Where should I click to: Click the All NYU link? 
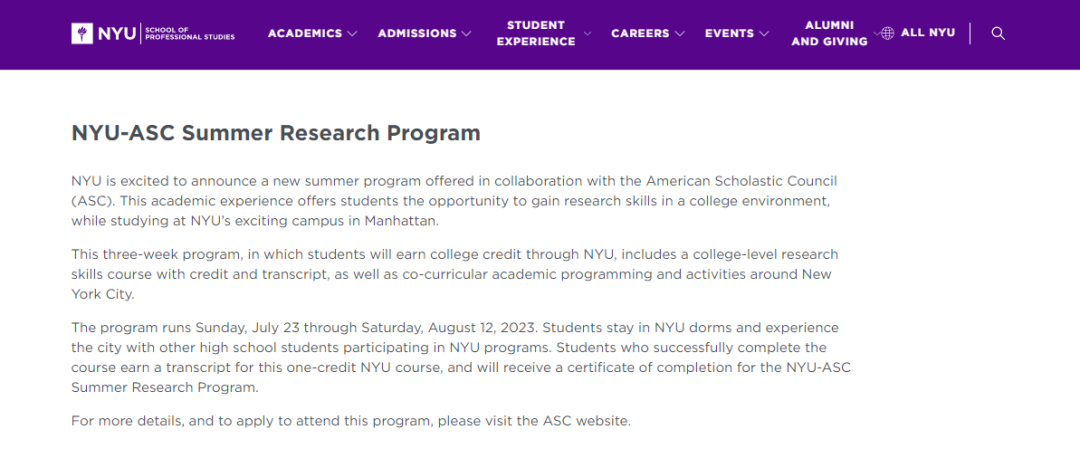[927, 33]
